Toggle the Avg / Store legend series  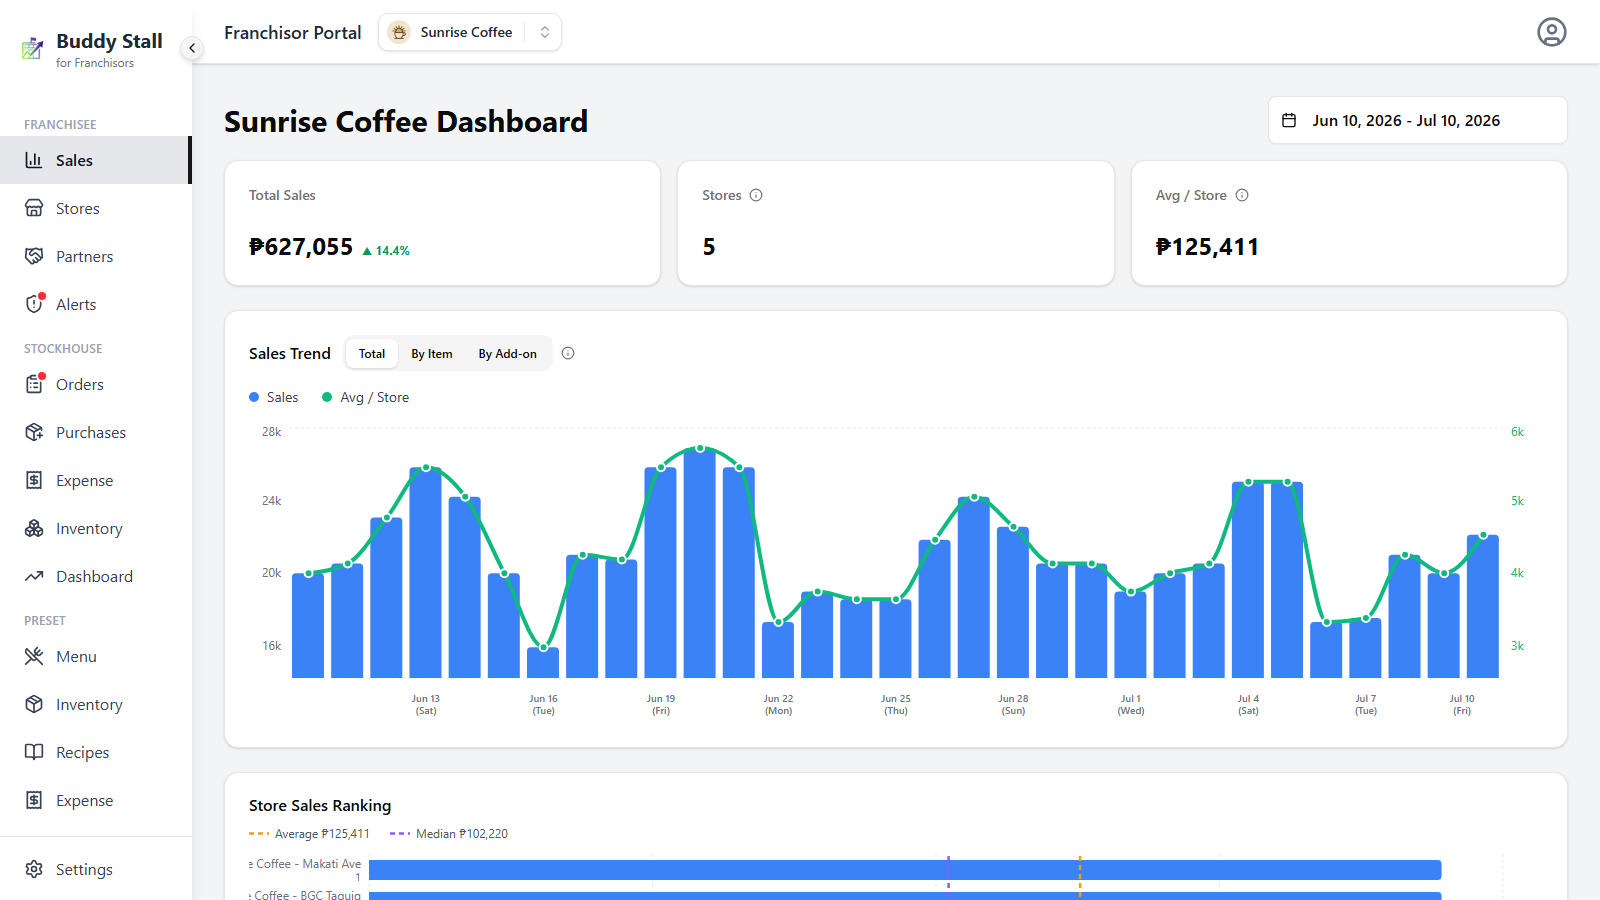[365, 397]
